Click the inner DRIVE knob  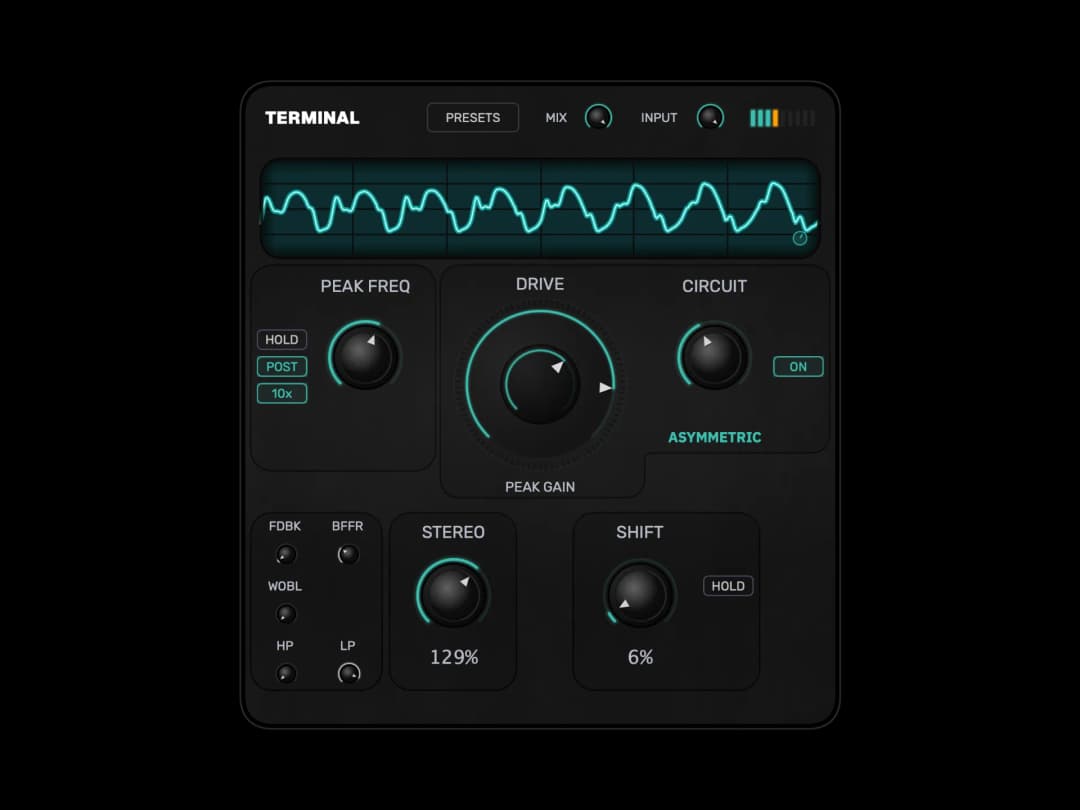point(539,384)
